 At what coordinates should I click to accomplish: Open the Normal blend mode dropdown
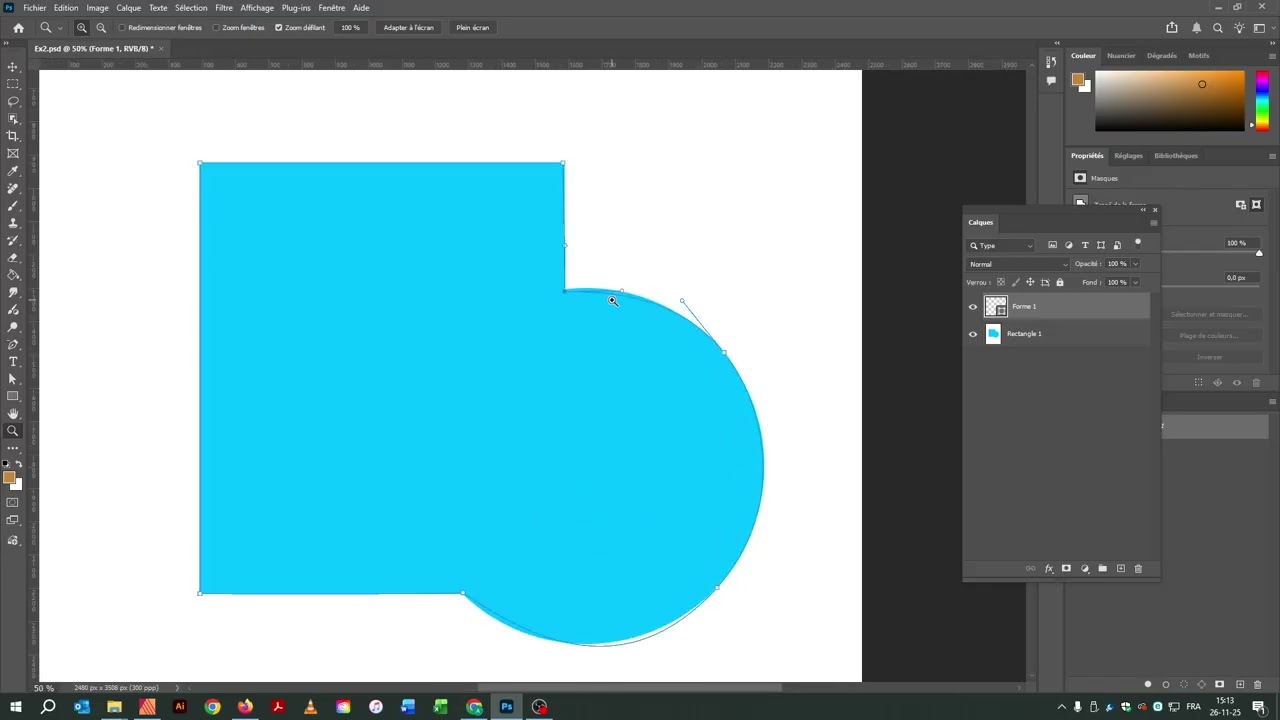pos(1018,264)
